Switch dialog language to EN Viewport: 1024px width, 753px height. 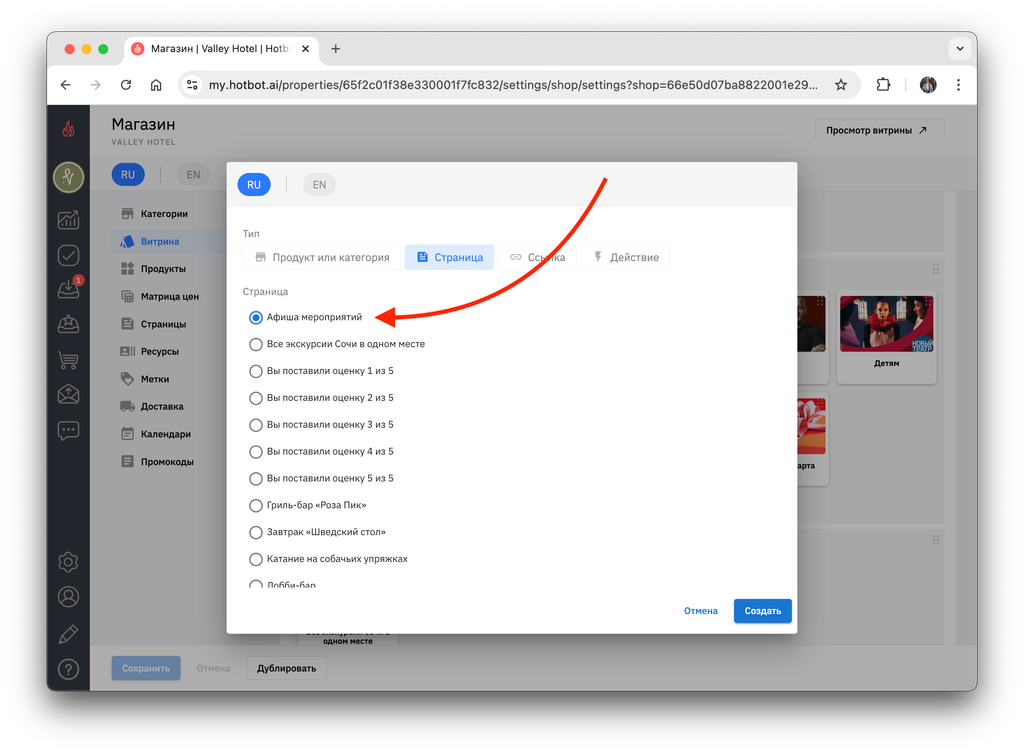coord(319,185)
